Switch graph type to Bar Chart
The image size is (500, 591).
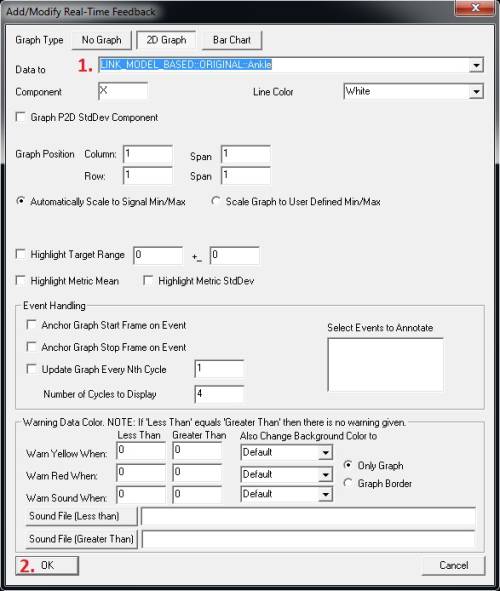click(x=232, y=40)
